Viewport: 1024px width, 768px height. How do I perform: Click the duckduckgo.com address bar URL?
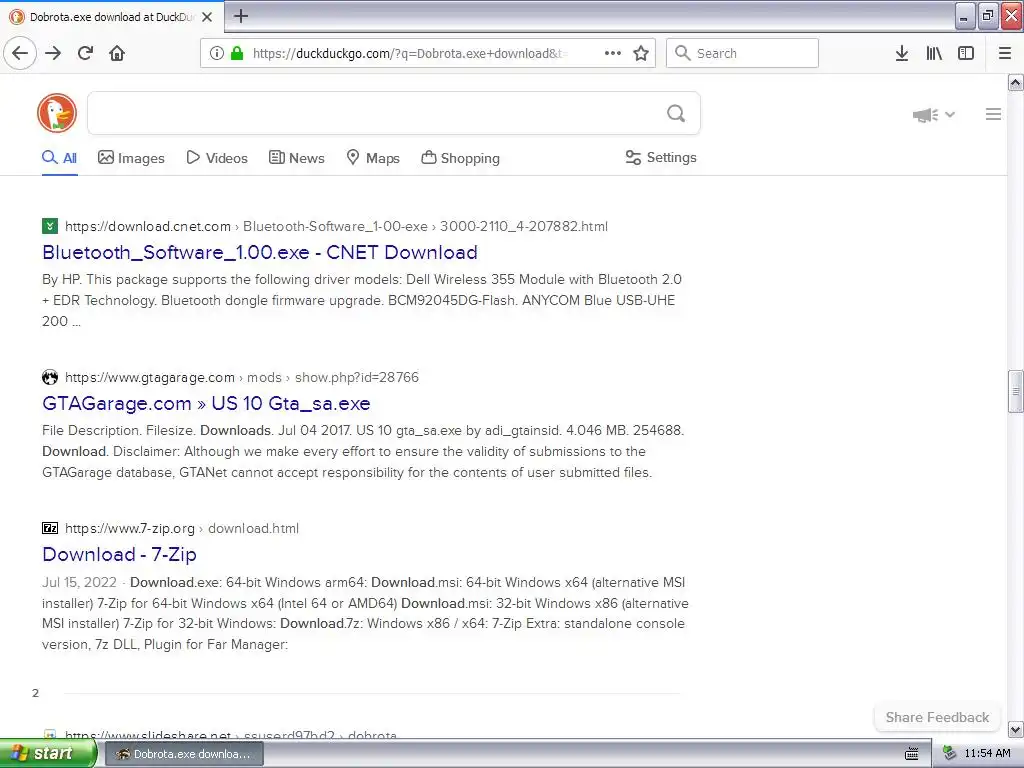[410, 53]
